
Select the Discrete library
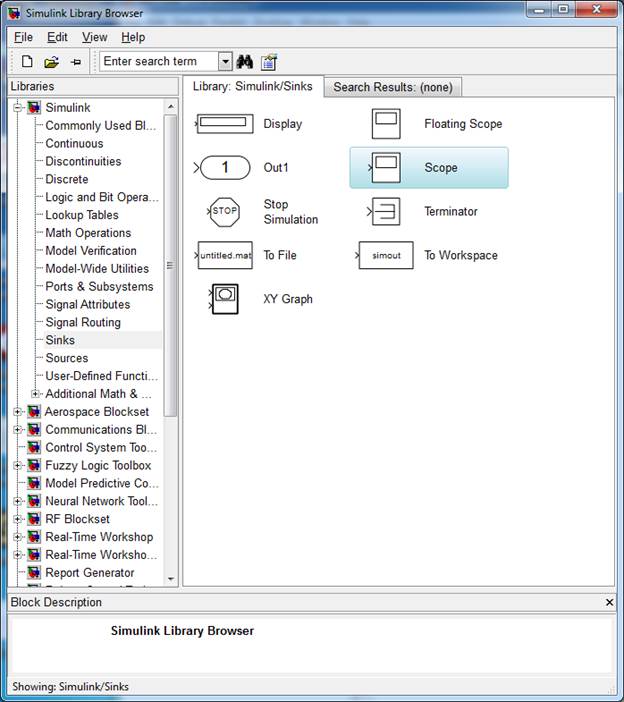[x=67, y=179]
